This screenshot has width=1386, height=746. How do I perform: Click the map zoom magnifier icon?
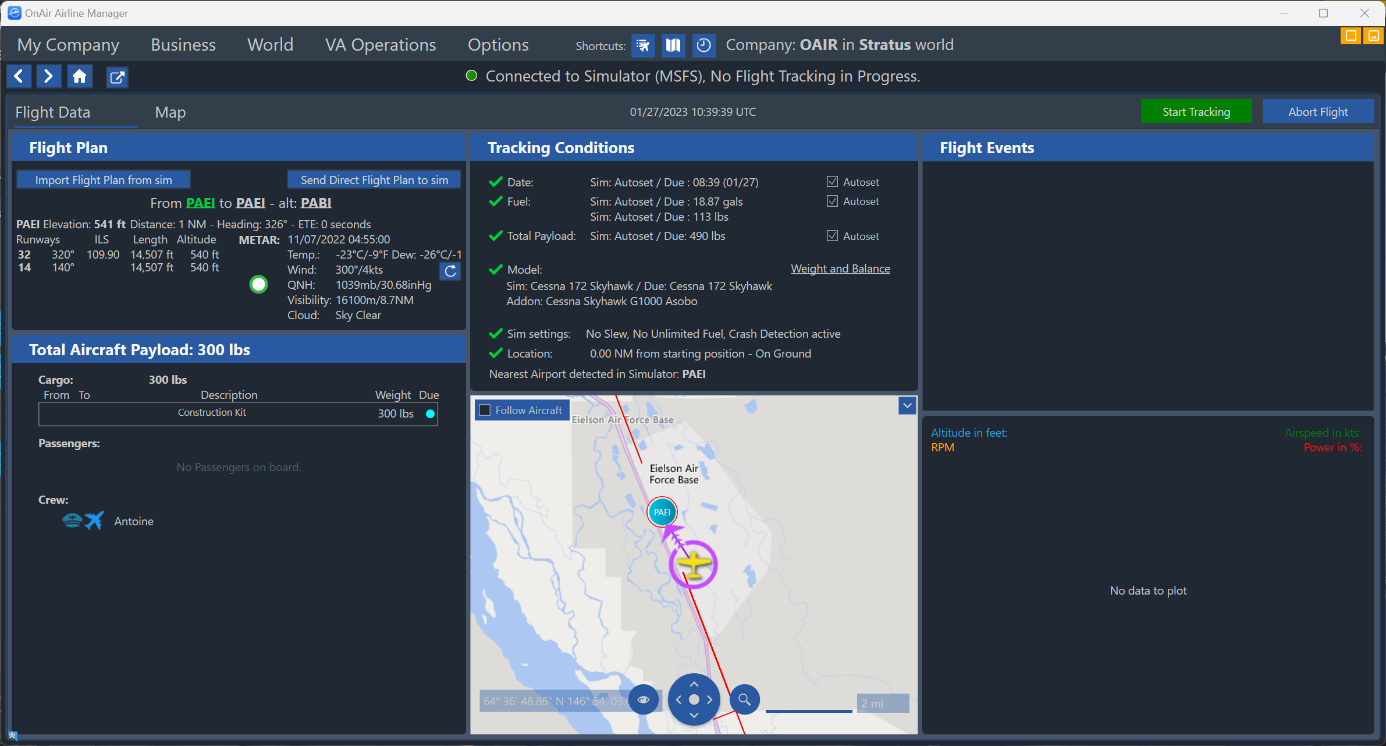tap(745, 699)
